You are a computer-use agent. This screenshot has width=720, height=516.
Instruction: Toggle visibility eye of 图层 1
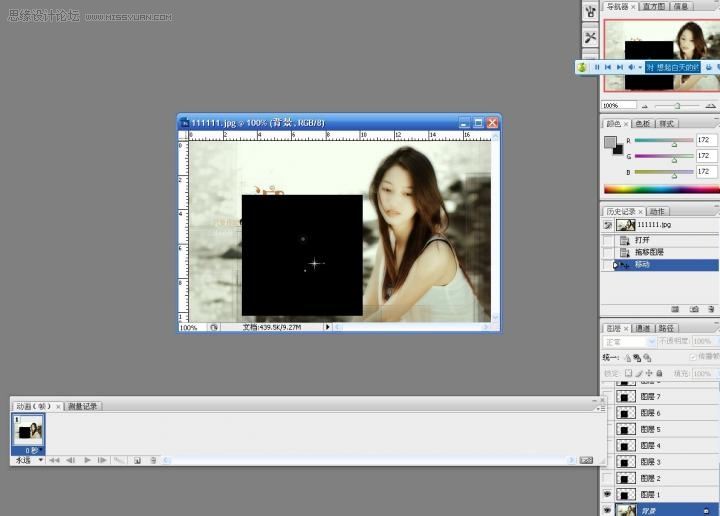pyautogui.click(x=607, y=494)
